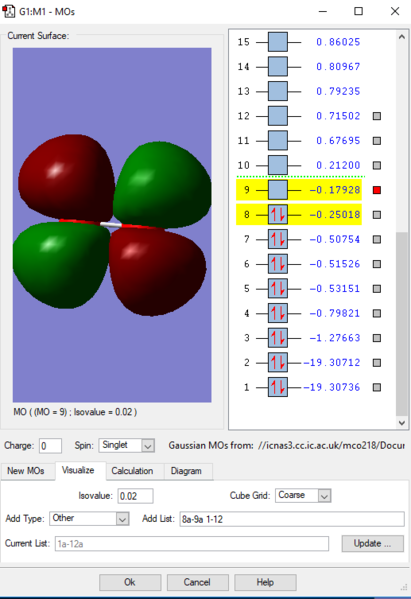411x599 pixels.
Task: Click the Ok button
Action: pos(130,582)
